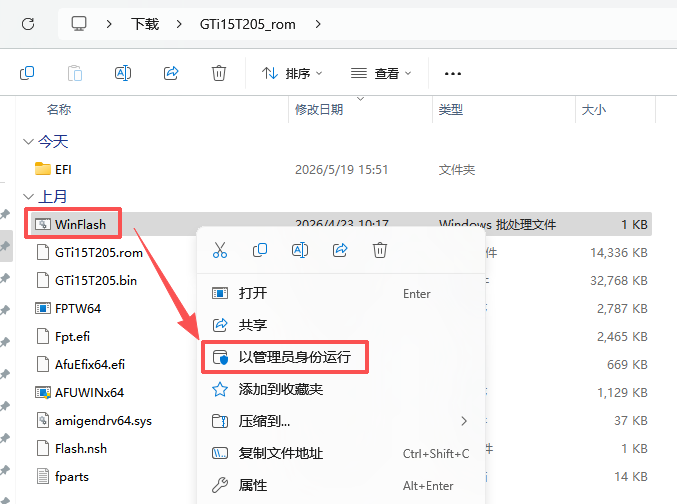Collapse the 今天 group
Viewport: 677px width, 504px height.
28,142
